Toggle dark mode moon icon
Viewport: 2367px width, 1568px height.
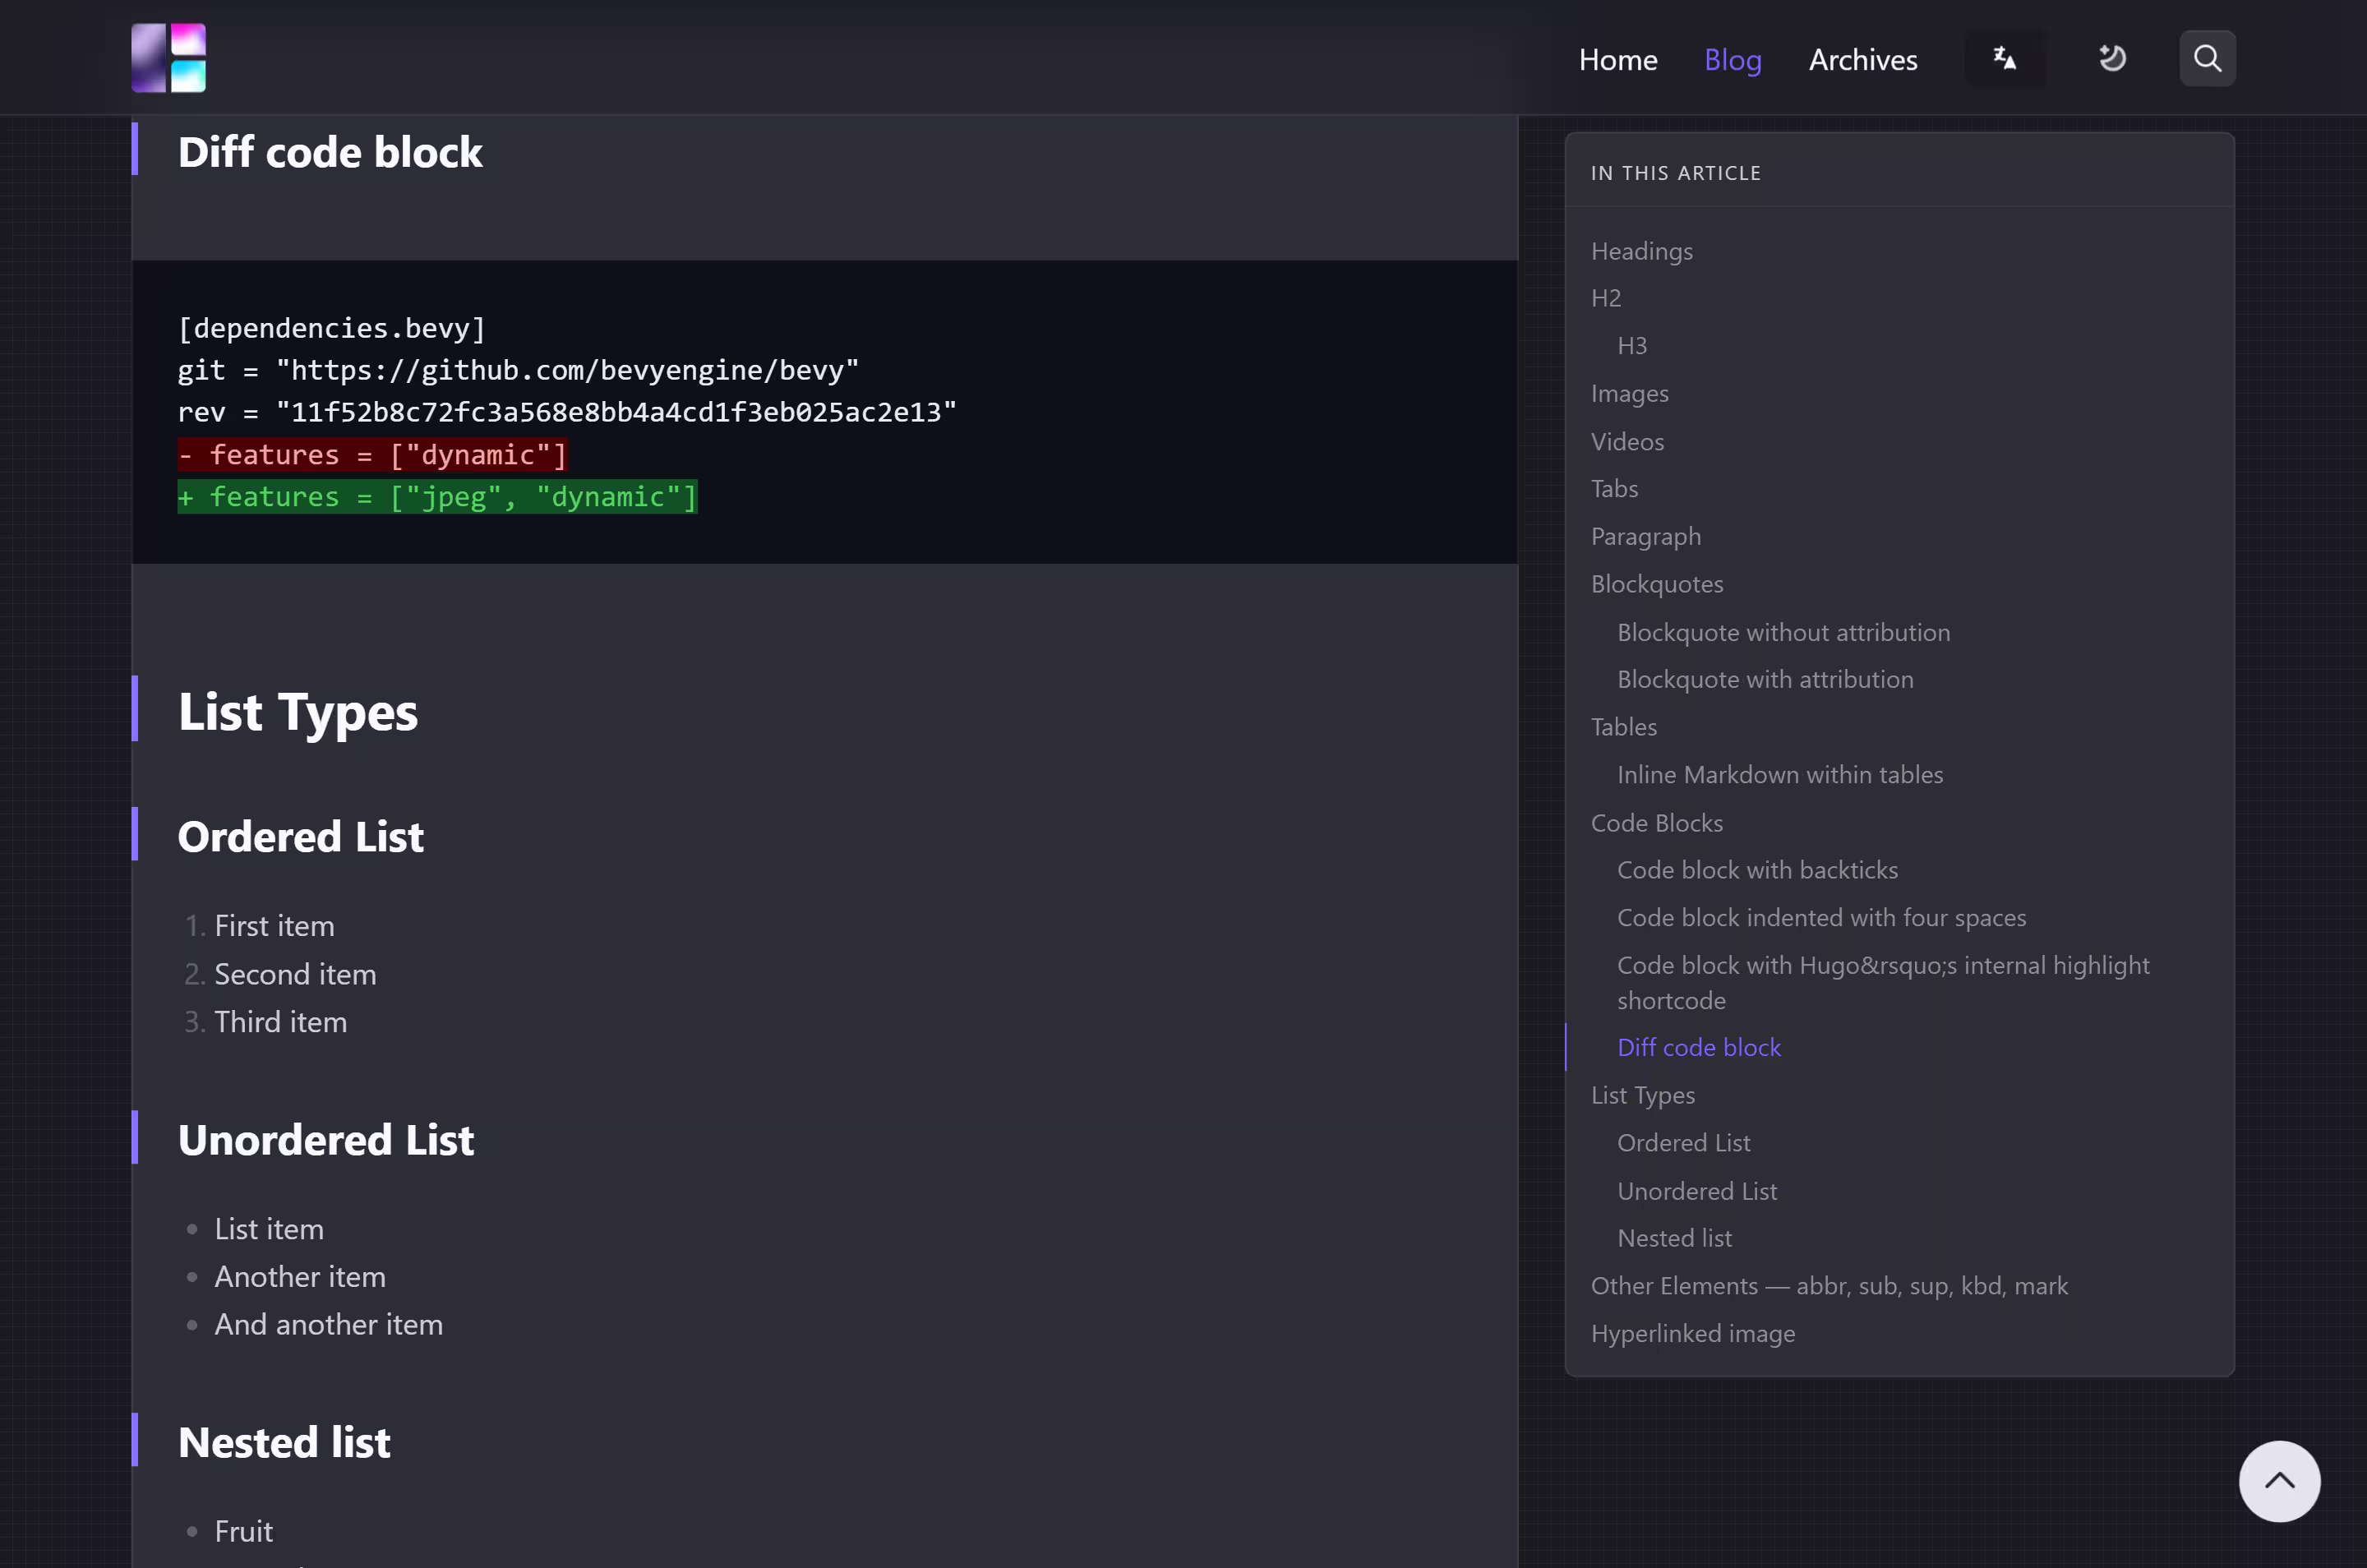(x=2111, y=59)
